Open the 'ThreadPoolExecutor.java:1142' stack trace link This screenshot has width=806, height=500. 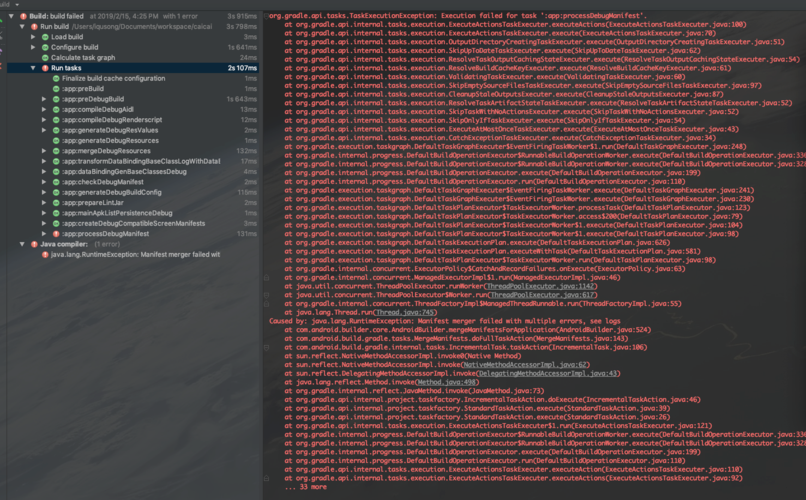pos(540,286)
